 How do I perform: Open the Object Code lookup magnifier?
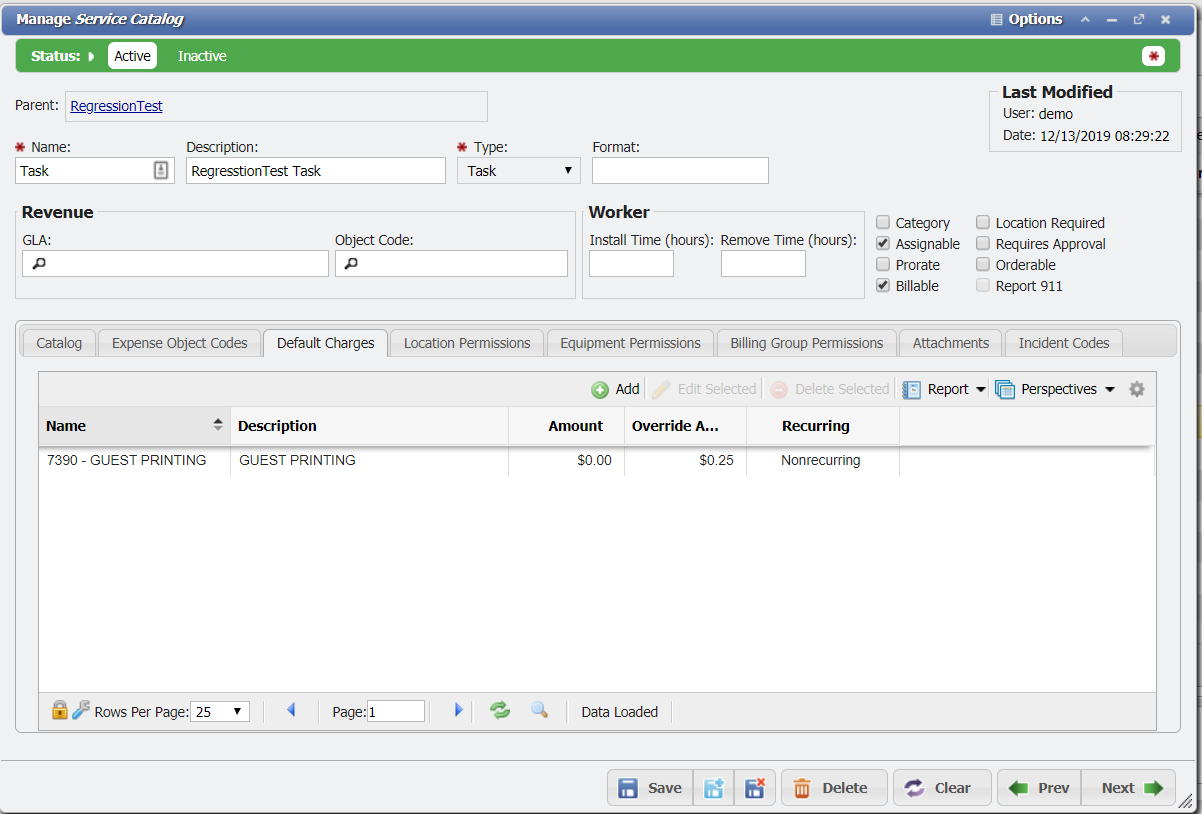coord(349,263)
